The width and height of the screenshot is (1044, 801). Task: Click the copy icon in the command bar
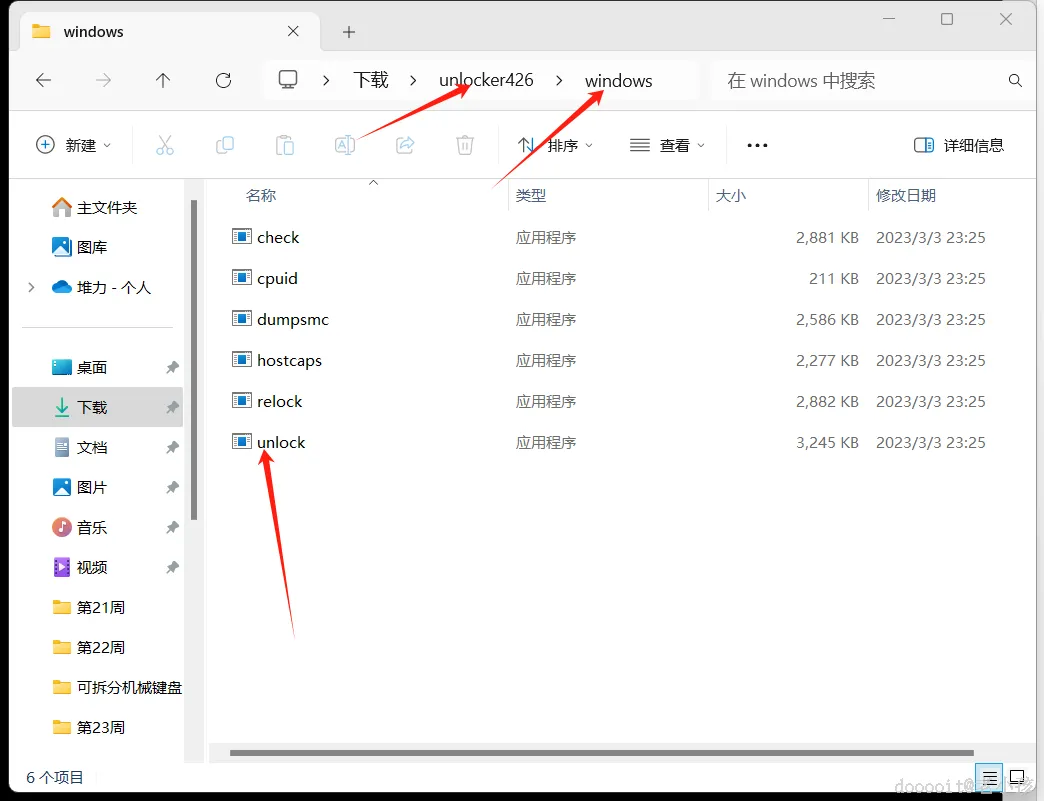click(225, 145)
